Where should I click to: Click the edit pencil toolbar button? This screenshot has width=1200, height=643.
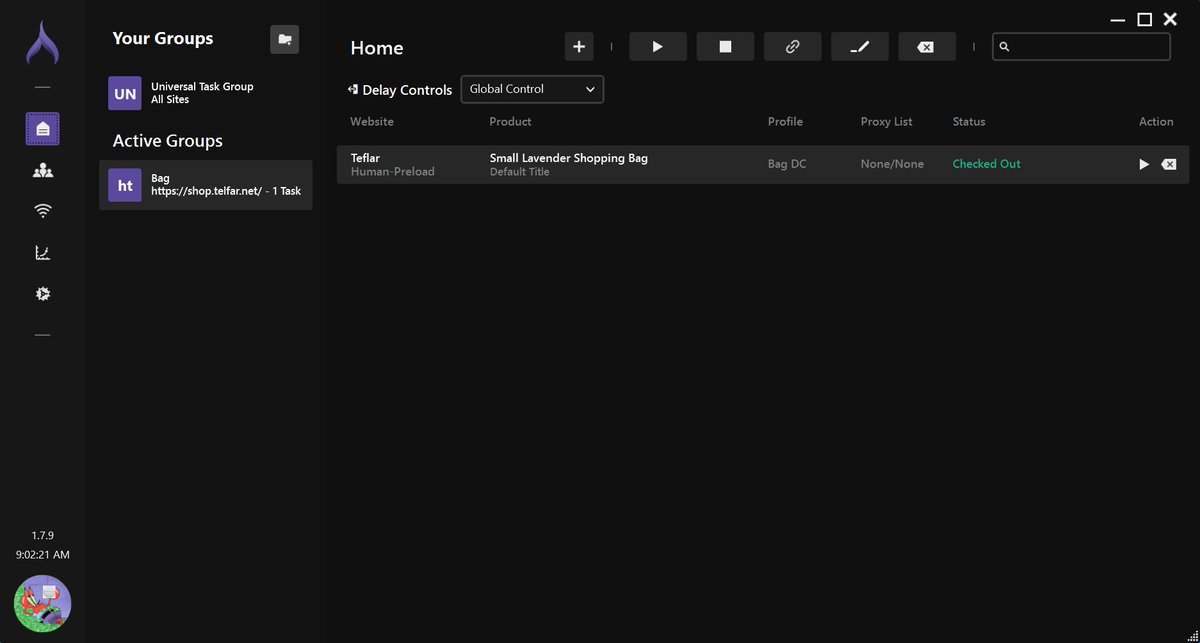tap(860, 47)
